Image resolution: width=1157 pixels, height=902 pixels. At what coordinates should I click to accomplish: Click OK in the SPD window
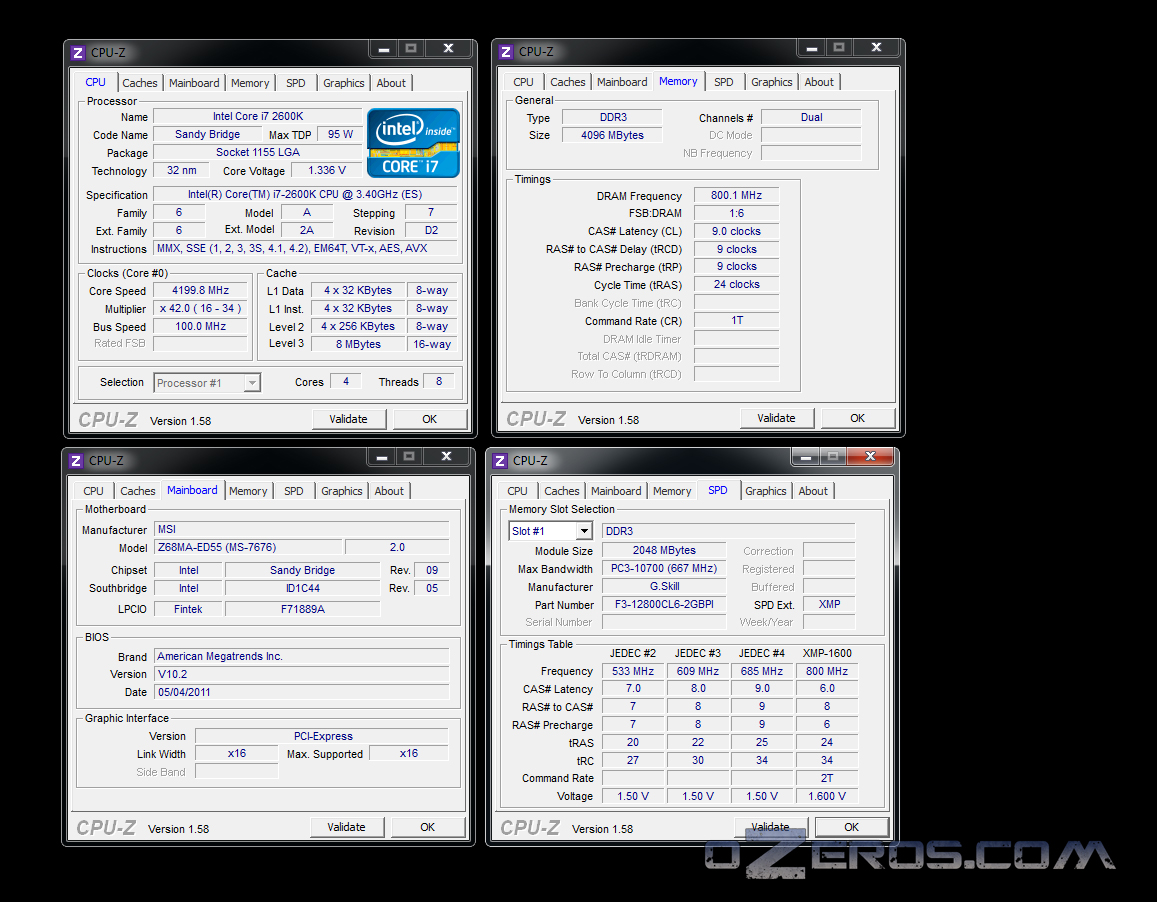click(852, 827)
